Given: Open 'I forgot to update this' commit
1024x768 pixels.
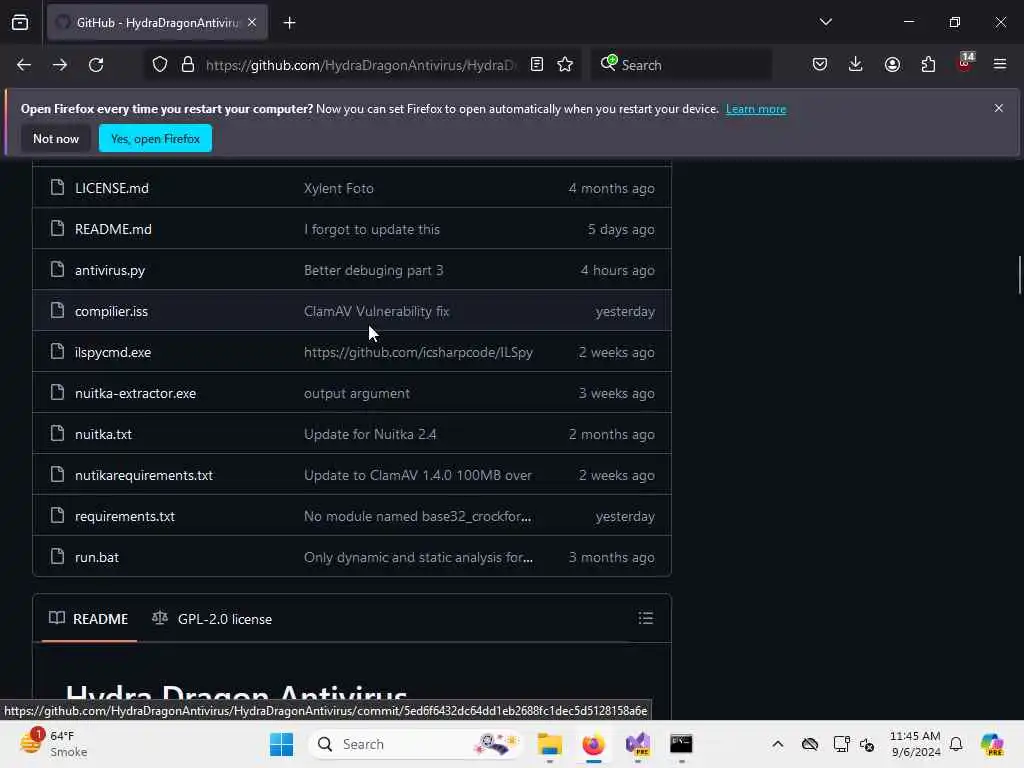Looking at the screenshot, I should pos(372,229).
